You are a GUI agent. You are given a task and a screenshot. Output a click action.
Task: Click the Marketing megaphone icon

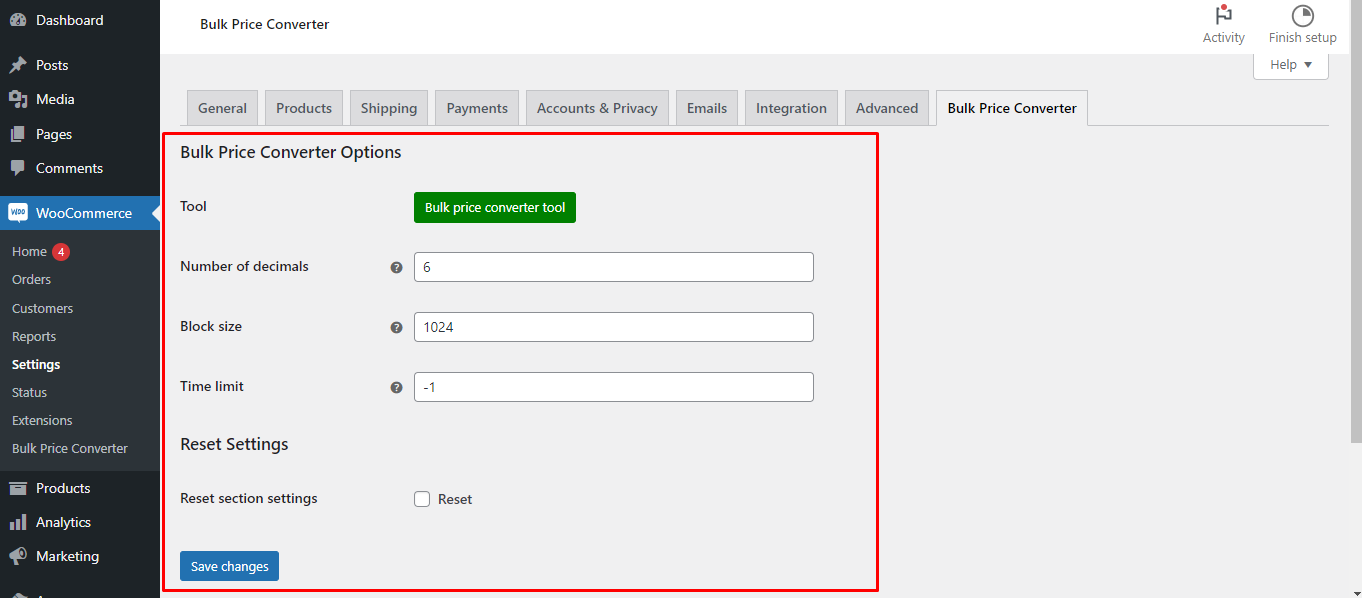(18, 556)
